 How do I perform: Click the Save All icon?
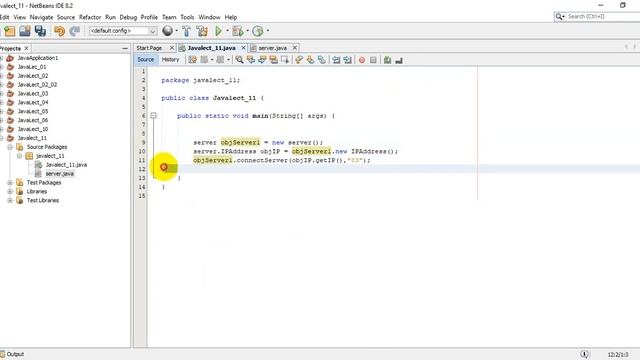40,31
